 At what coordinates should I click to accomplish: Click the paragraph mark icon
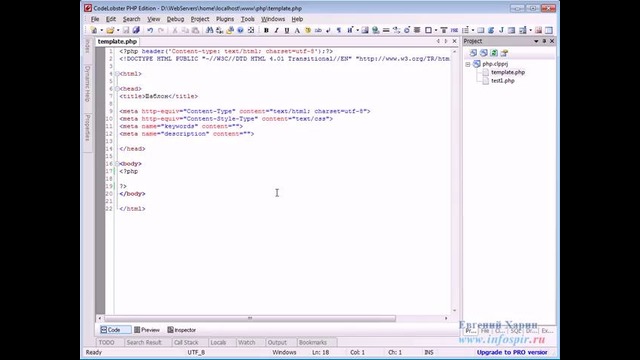click(339, 30)
